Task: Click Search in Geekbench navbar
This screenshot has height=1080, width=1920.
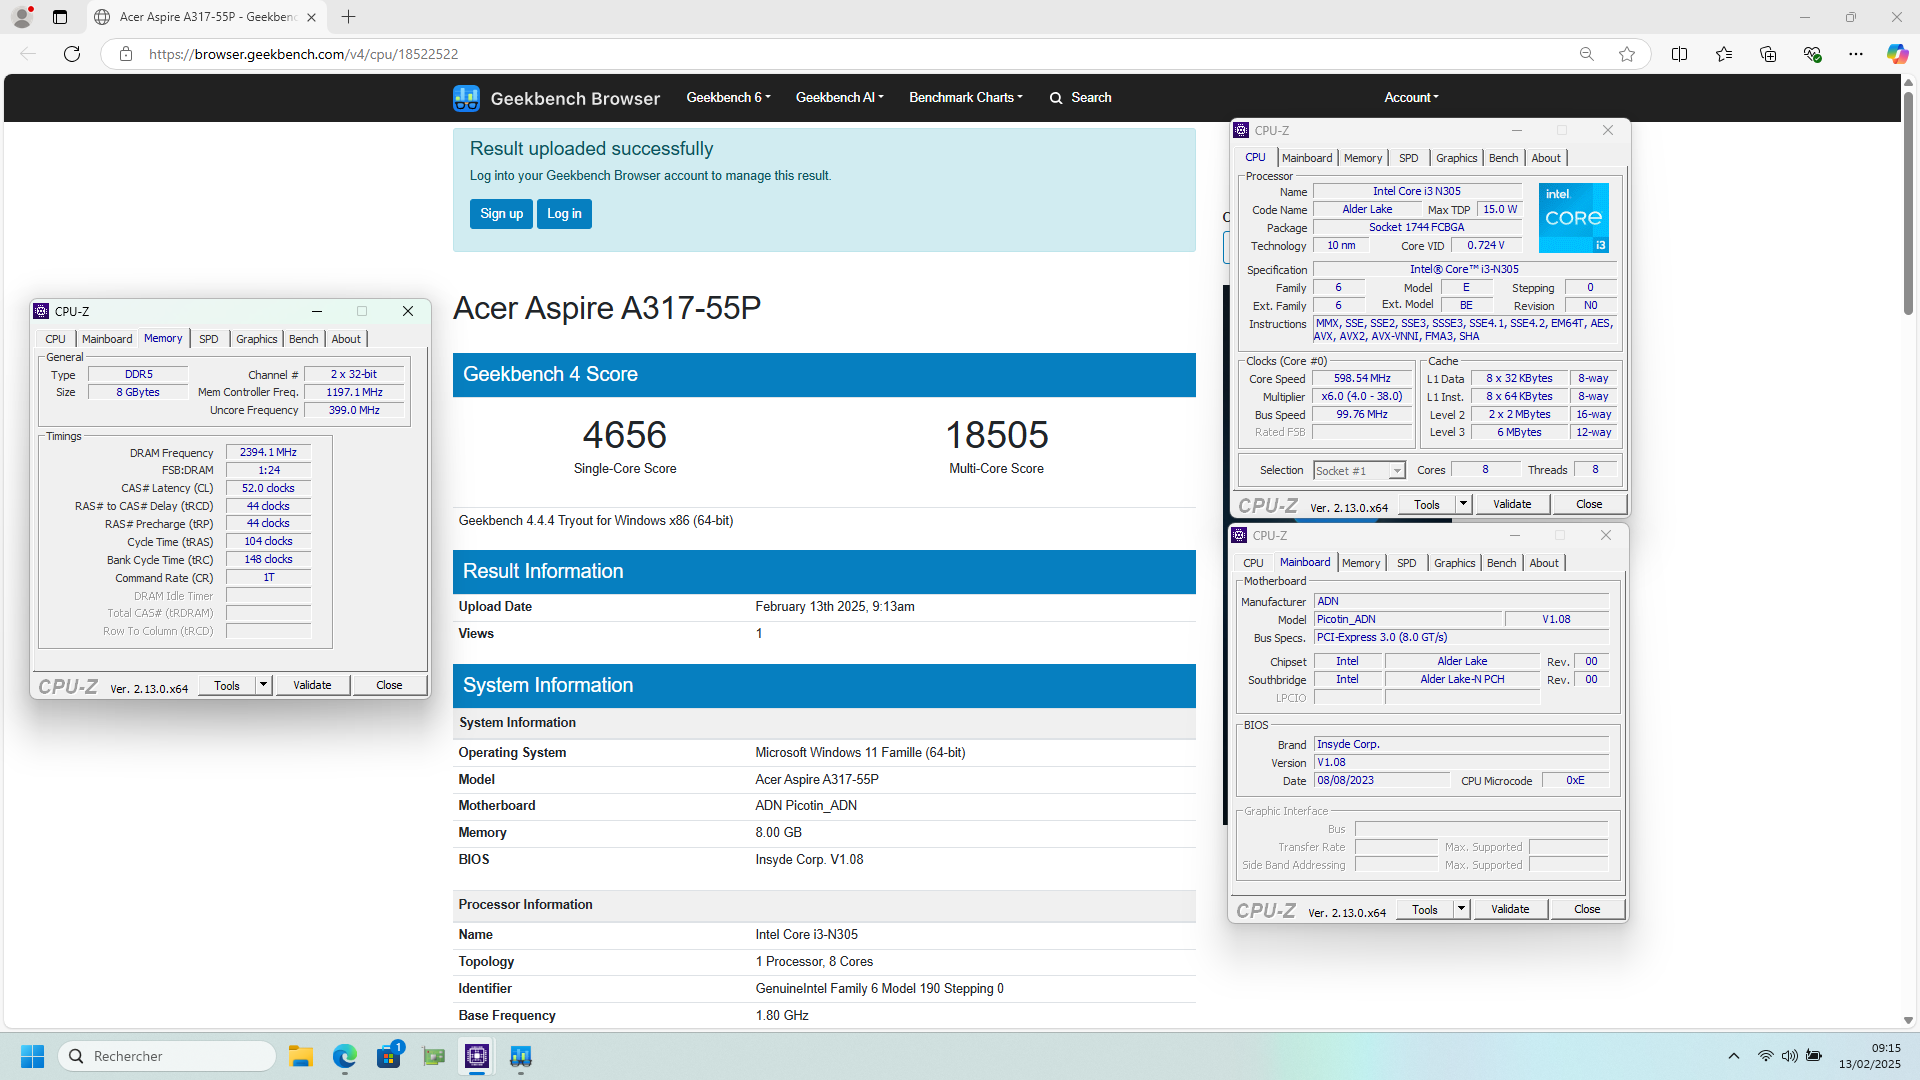Action: click(1080, 98)
